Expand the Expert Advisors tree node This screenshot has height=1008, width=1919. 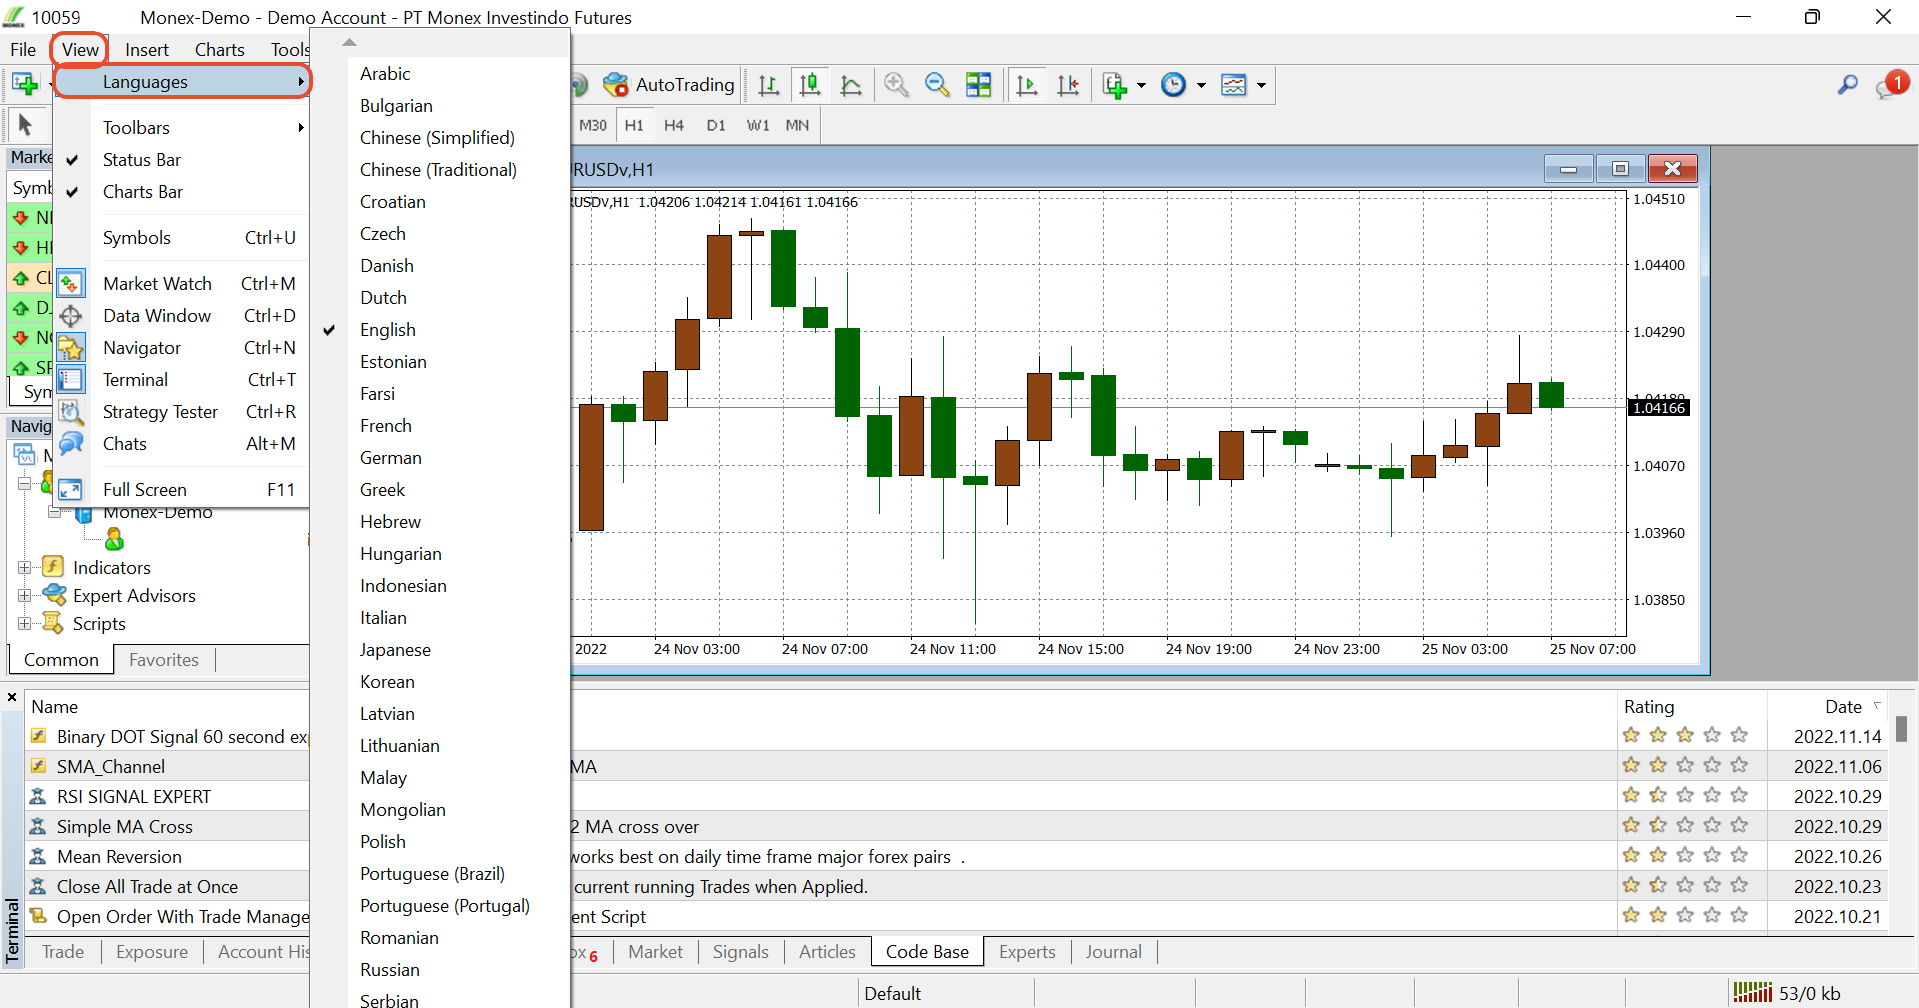(24, 595)
